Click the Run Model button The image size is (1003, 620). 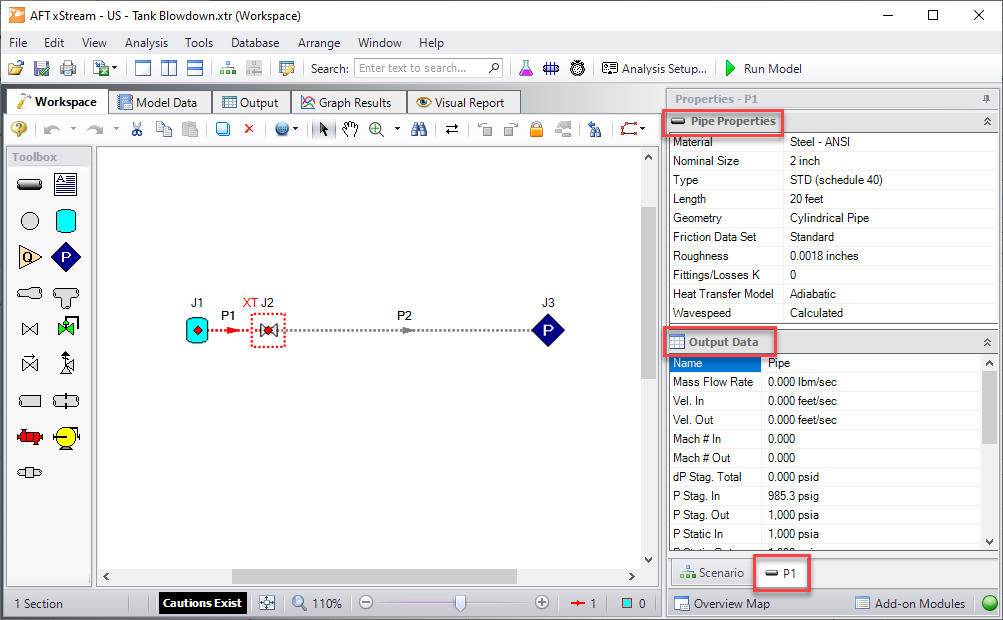click(762, 68)
